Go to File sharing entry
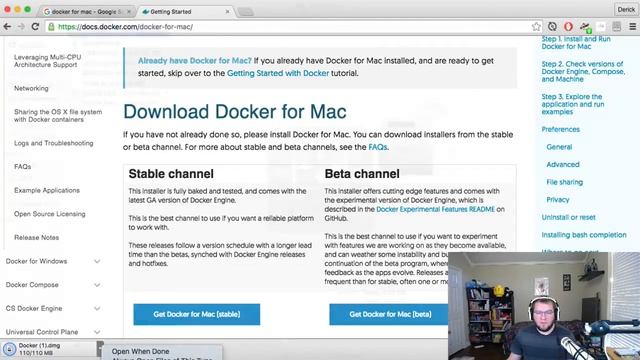The height and width of the screenshot is (360, 640). tap(564, 182)
